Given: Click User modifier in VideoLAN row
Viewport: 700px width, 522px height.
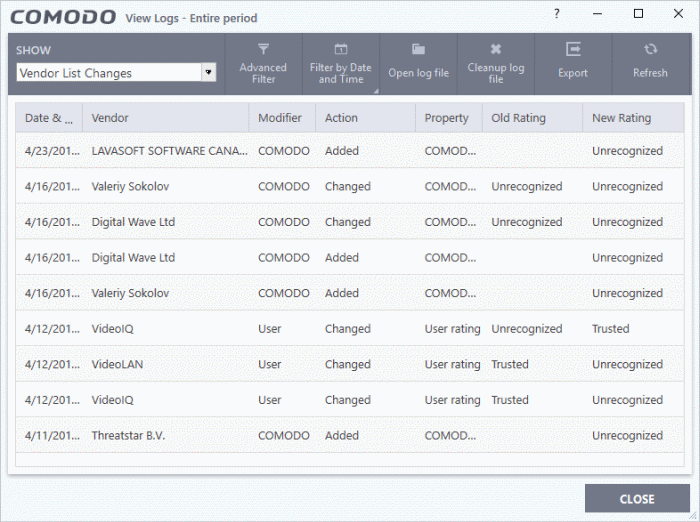Looking at the screenshot, I should coord(270,364).
